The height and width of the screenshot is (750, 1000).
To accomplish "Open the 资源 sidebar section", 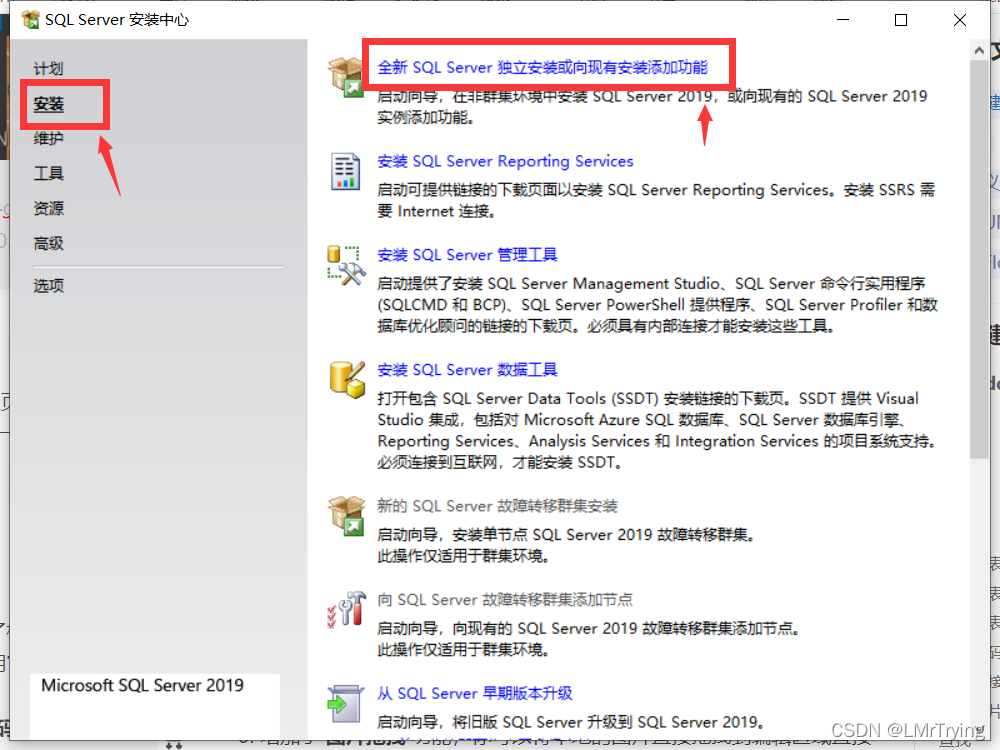I will point(48,208).
